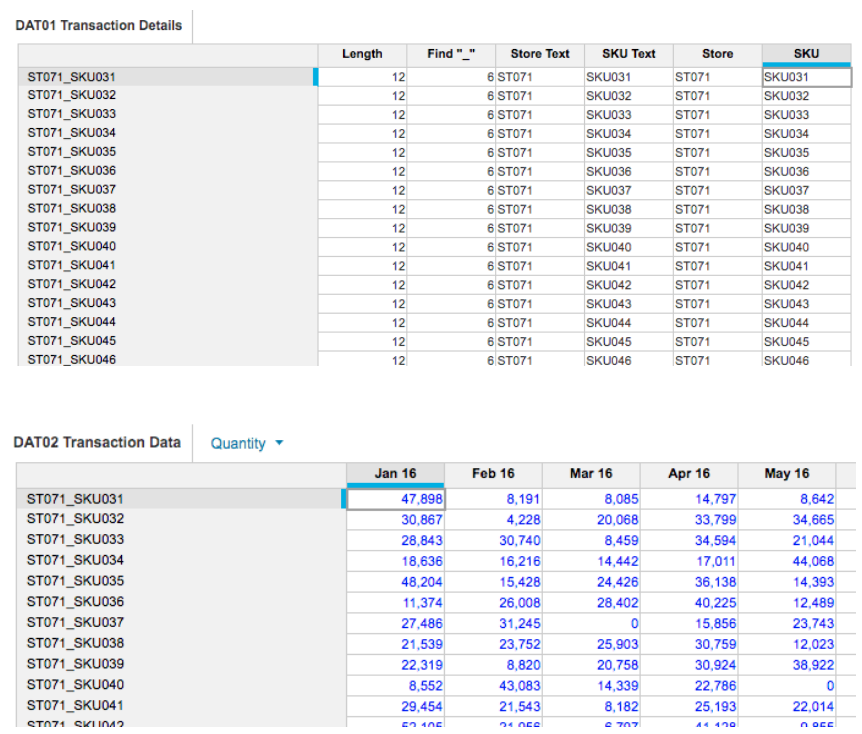Select the Store column header
This screenshot has width=862, height=734.
[717, 54]
